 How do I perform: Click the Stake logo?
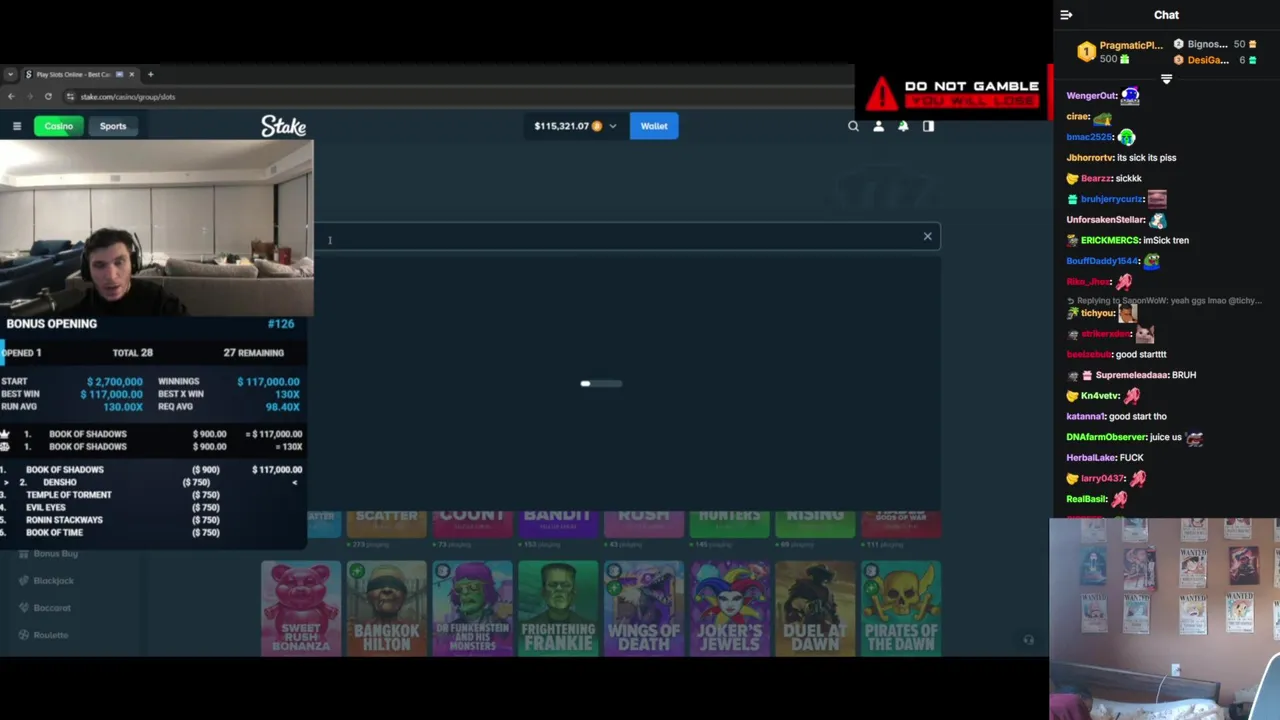point(284,126)
